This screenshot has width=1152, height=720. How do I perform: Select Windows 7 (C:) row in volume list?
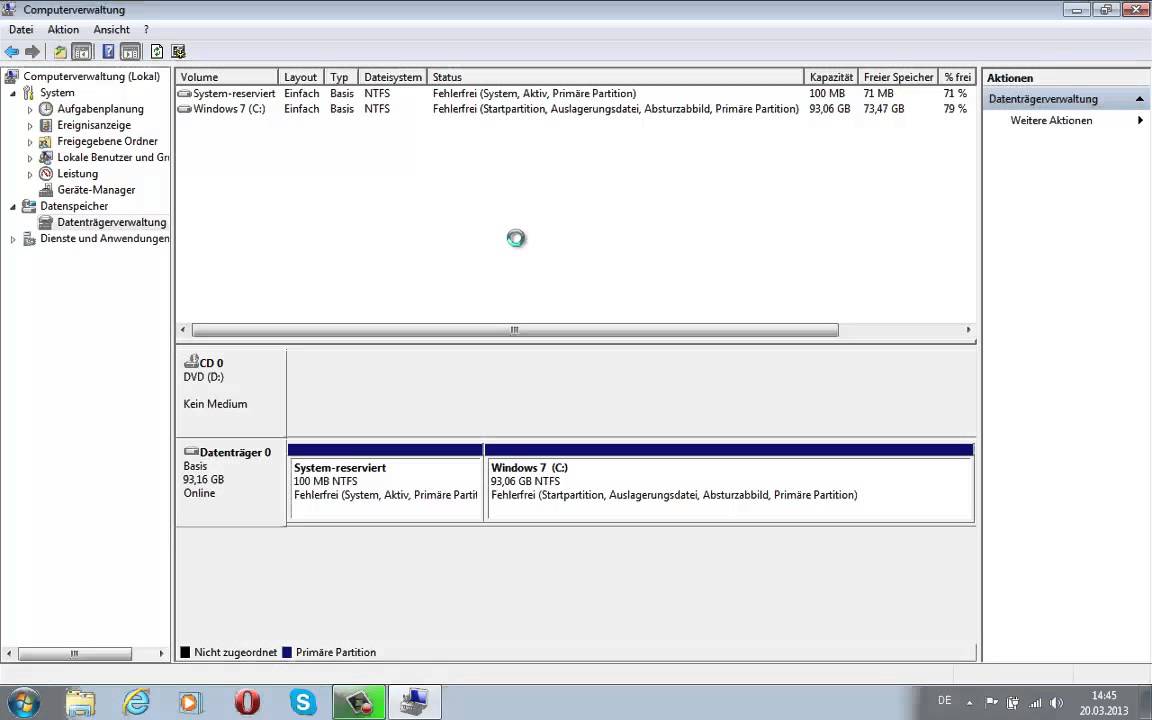[x=575, y=109]
